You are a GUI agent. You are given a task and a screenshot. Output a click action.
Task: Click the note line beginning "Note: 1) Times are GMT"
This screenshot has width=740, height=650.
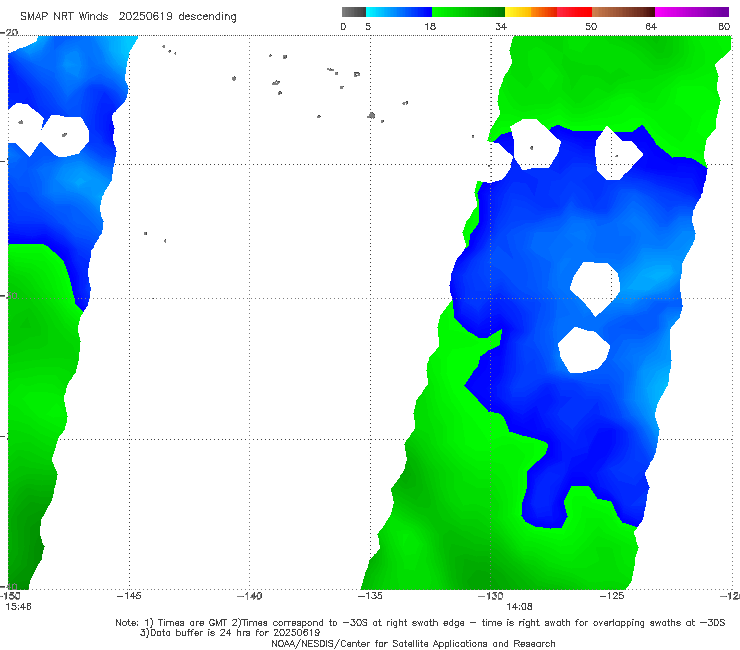[420, 623]
